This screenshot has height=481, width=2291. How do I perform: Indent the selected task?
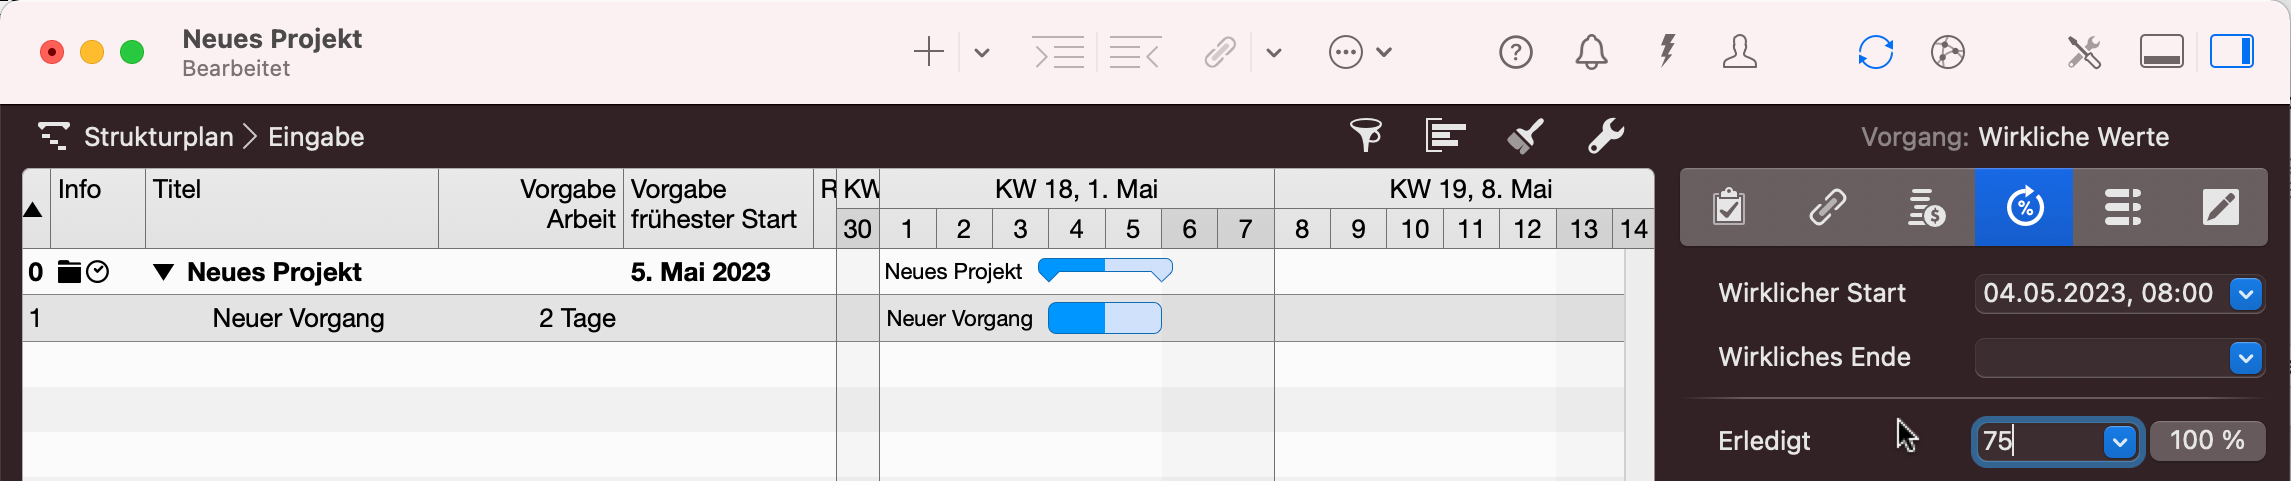[x=1058, y=52]
